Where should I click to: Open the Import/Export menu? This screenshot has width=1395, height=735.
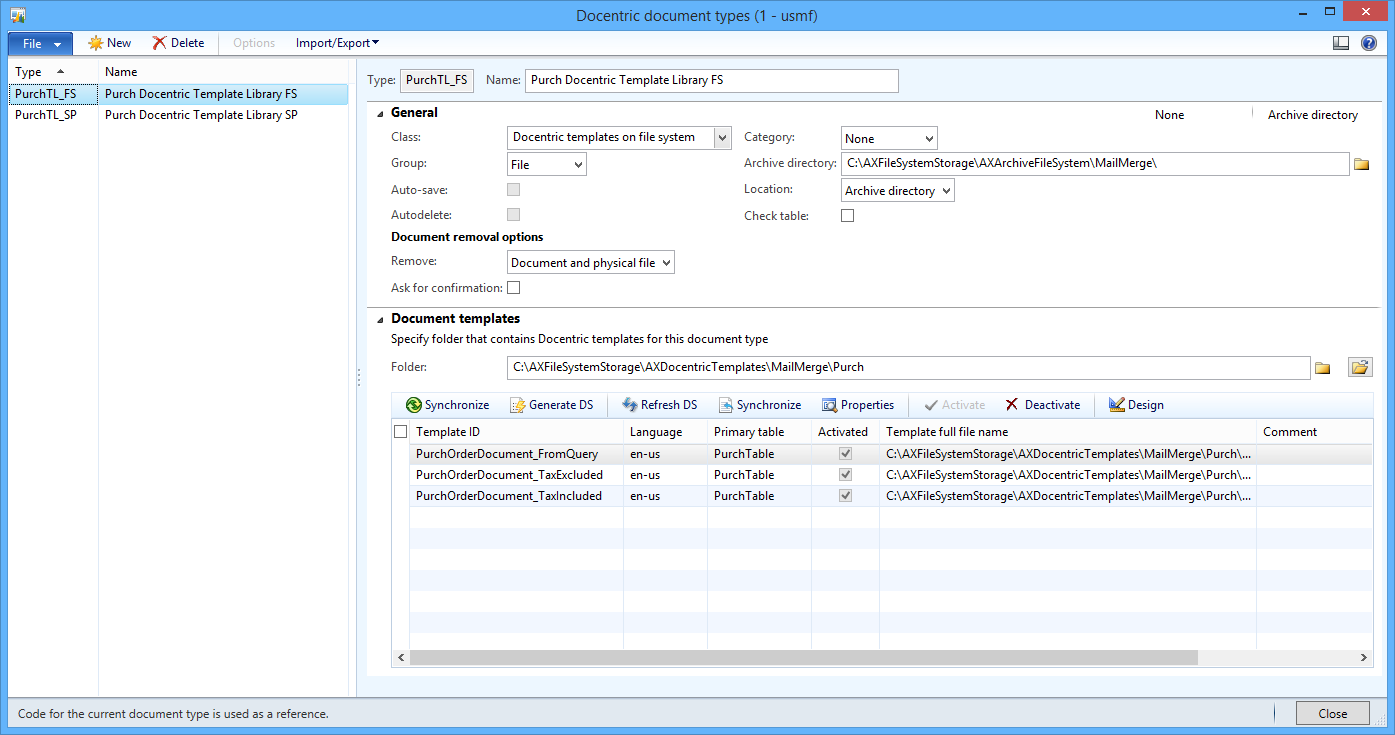[337, 43]
